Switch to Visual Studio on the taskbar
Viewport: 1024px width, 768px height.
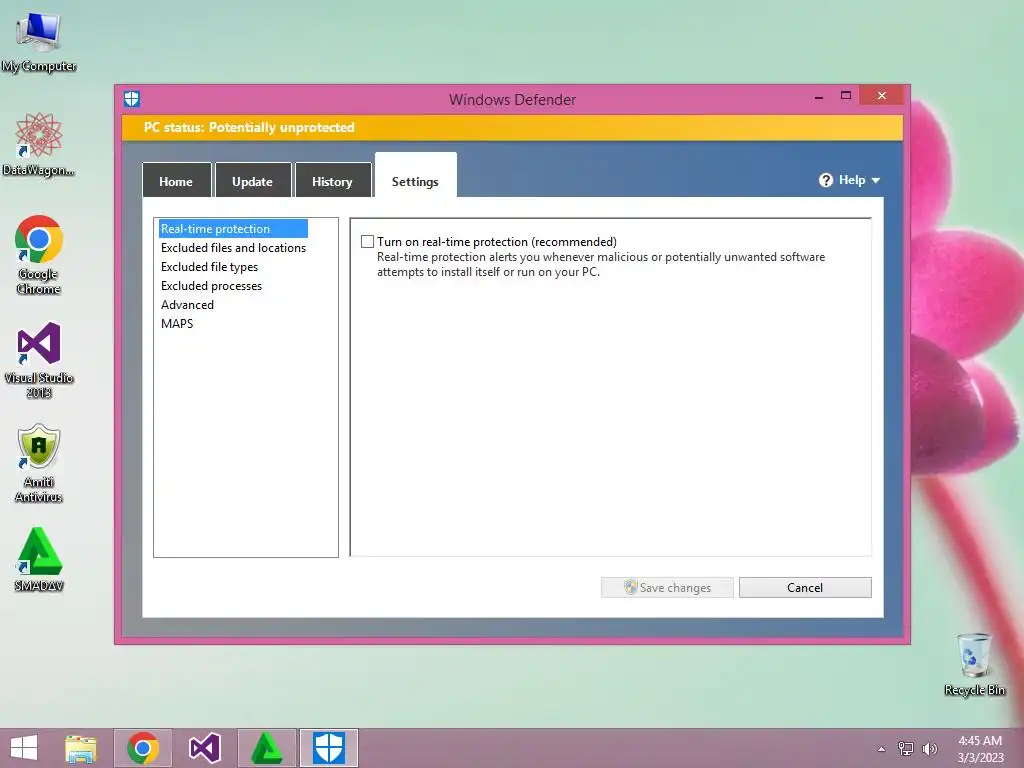point(204,748)
